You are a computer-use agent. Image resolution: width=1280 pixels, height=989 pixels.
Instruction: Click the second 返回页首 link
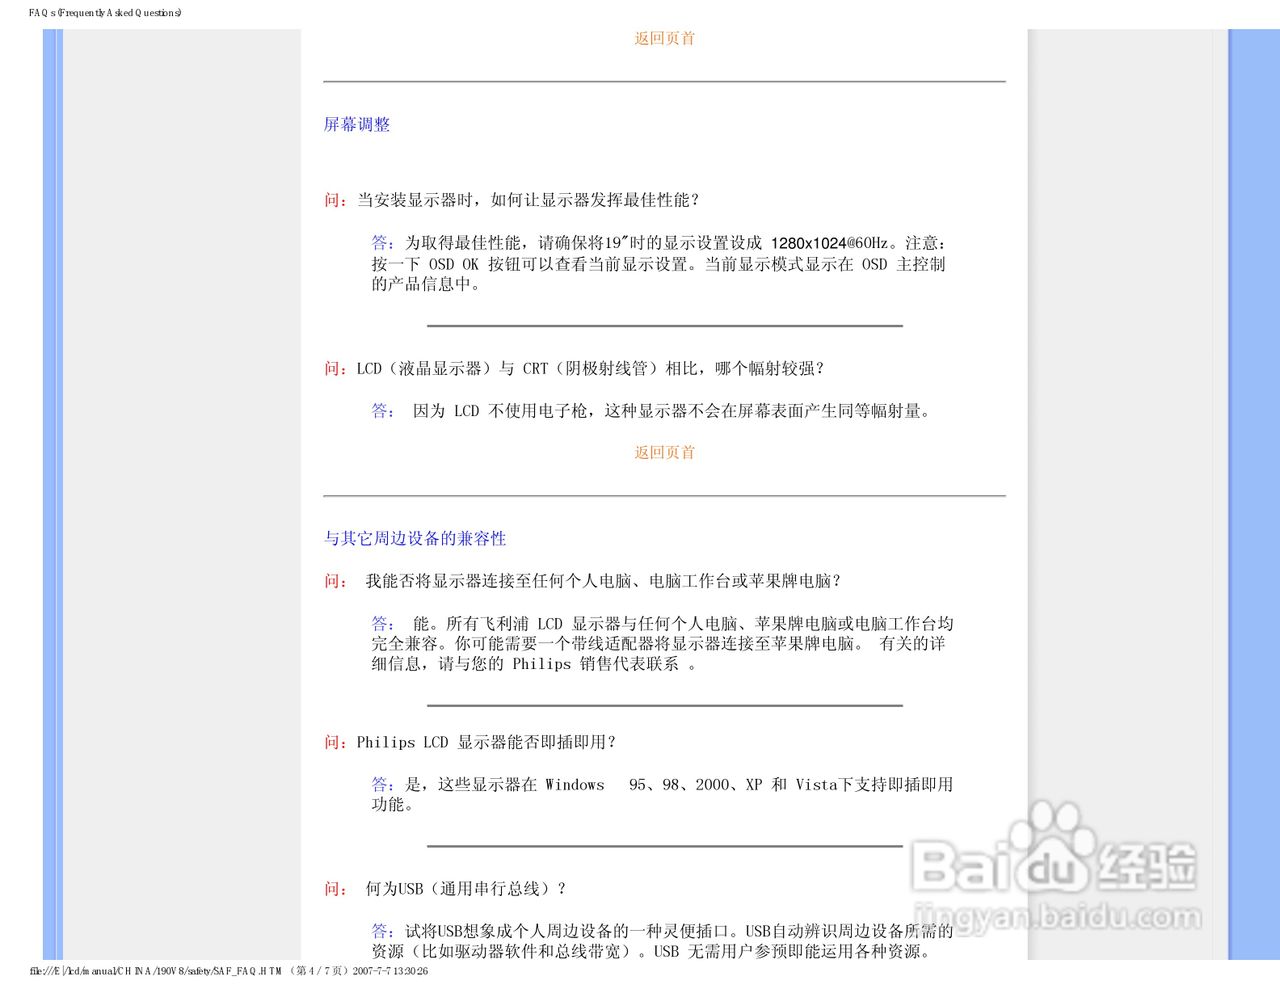663,452
